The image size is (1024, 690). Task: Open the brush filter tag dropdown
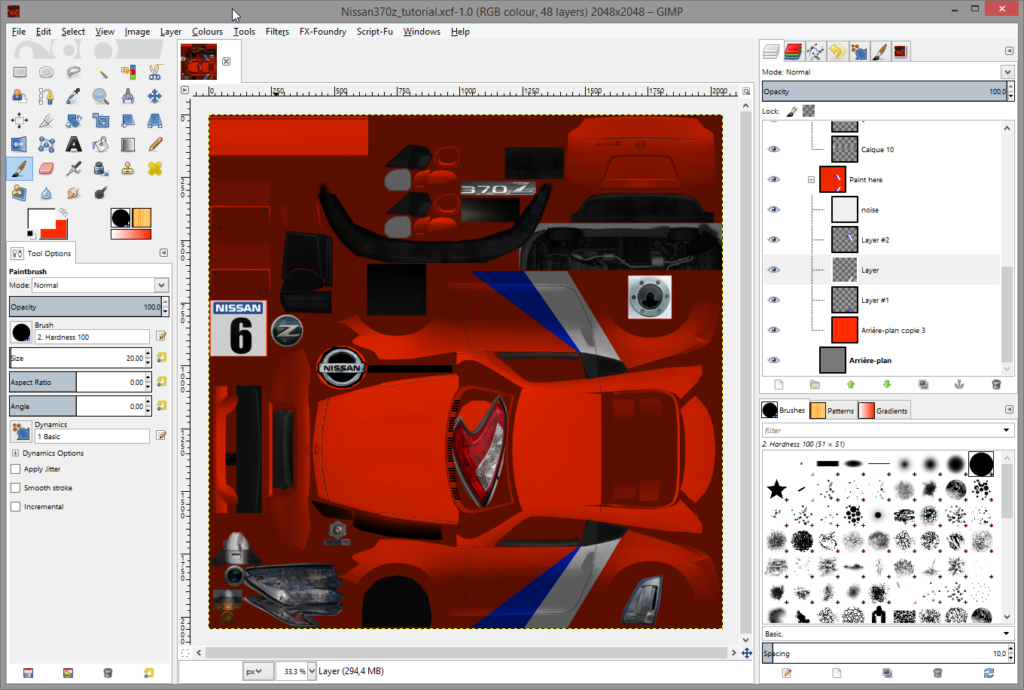pyautogui.click(x=1006, y=431)
